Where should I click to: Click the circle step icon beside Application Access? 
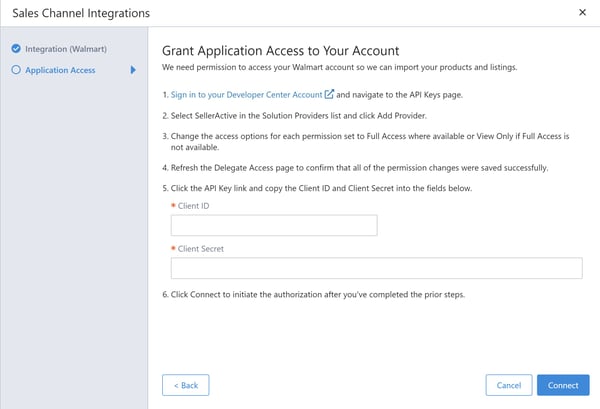tap(16, 70)
